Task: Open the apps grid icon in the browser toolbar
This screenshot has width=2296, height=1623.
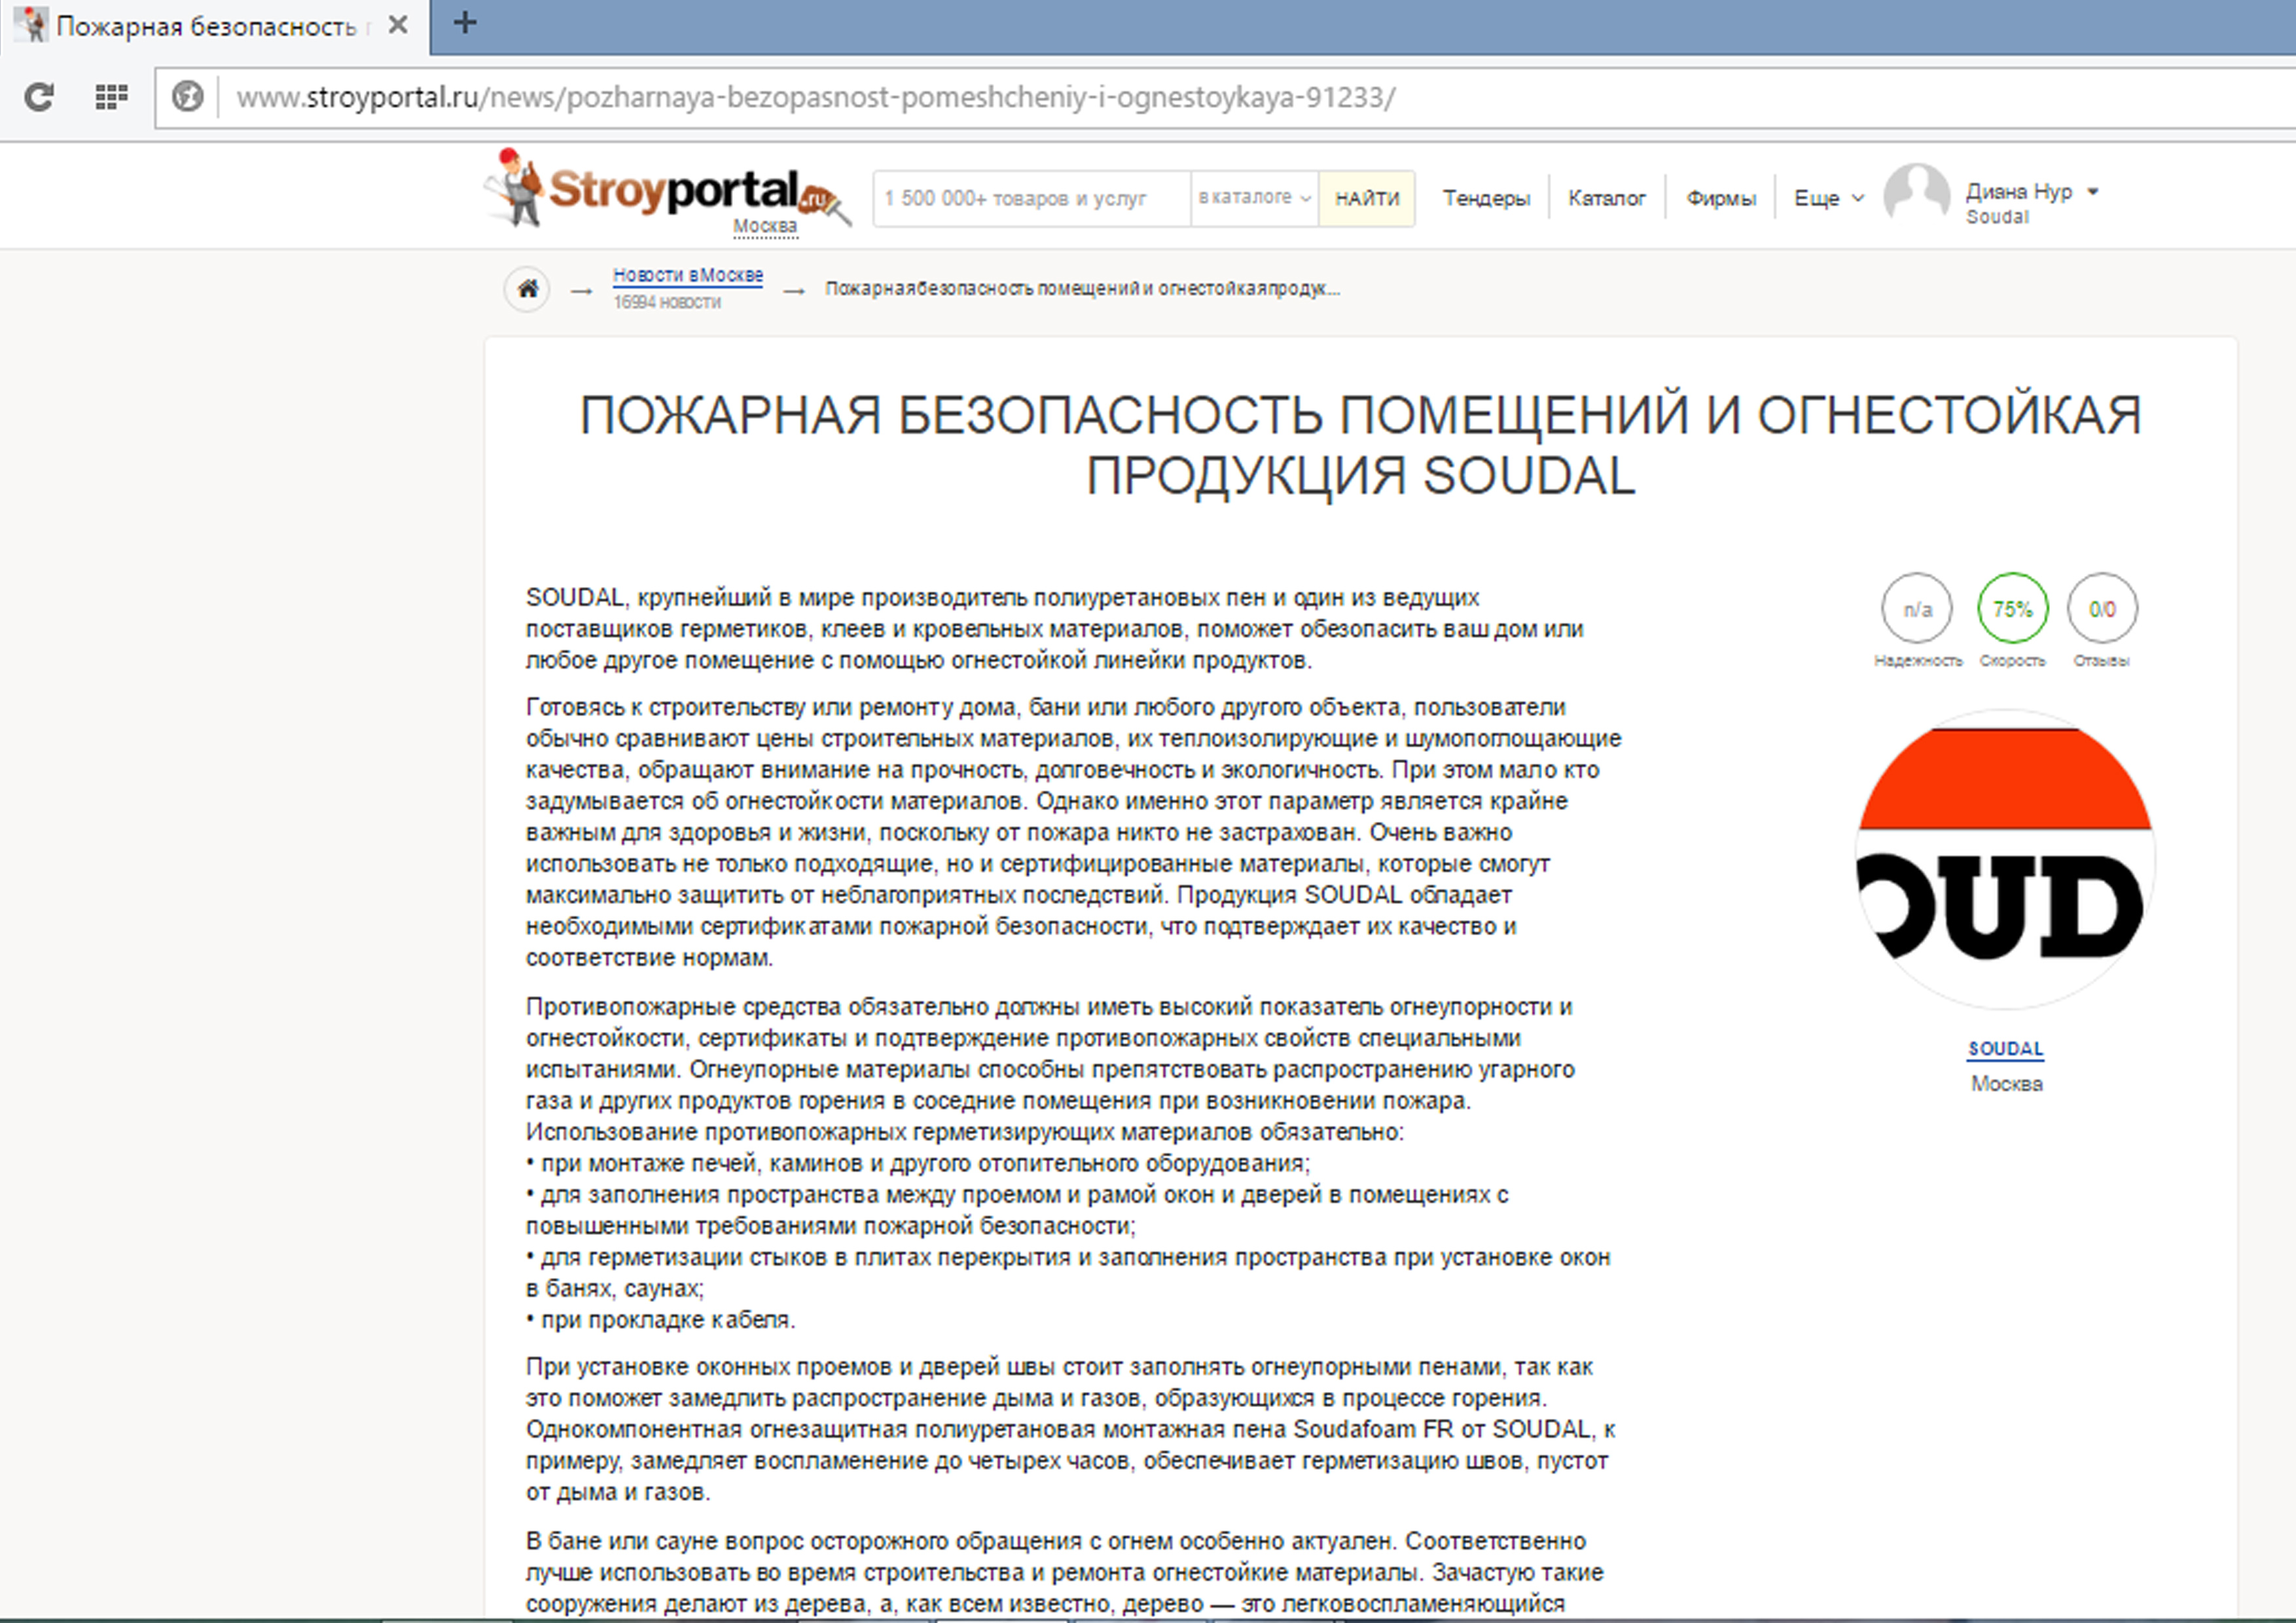Action: 111,97
